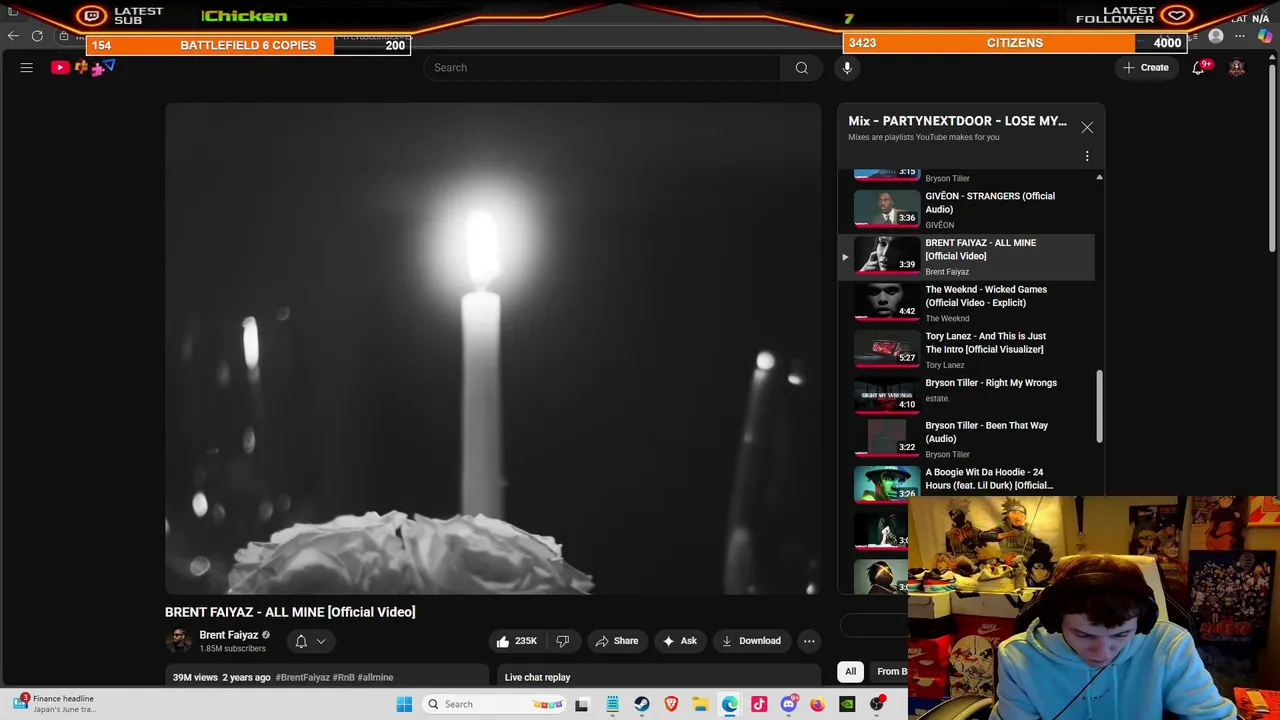The height and width of the screenshot is (720, 1280).
Task: Select the All filter chip
Action: pos(850,672)
